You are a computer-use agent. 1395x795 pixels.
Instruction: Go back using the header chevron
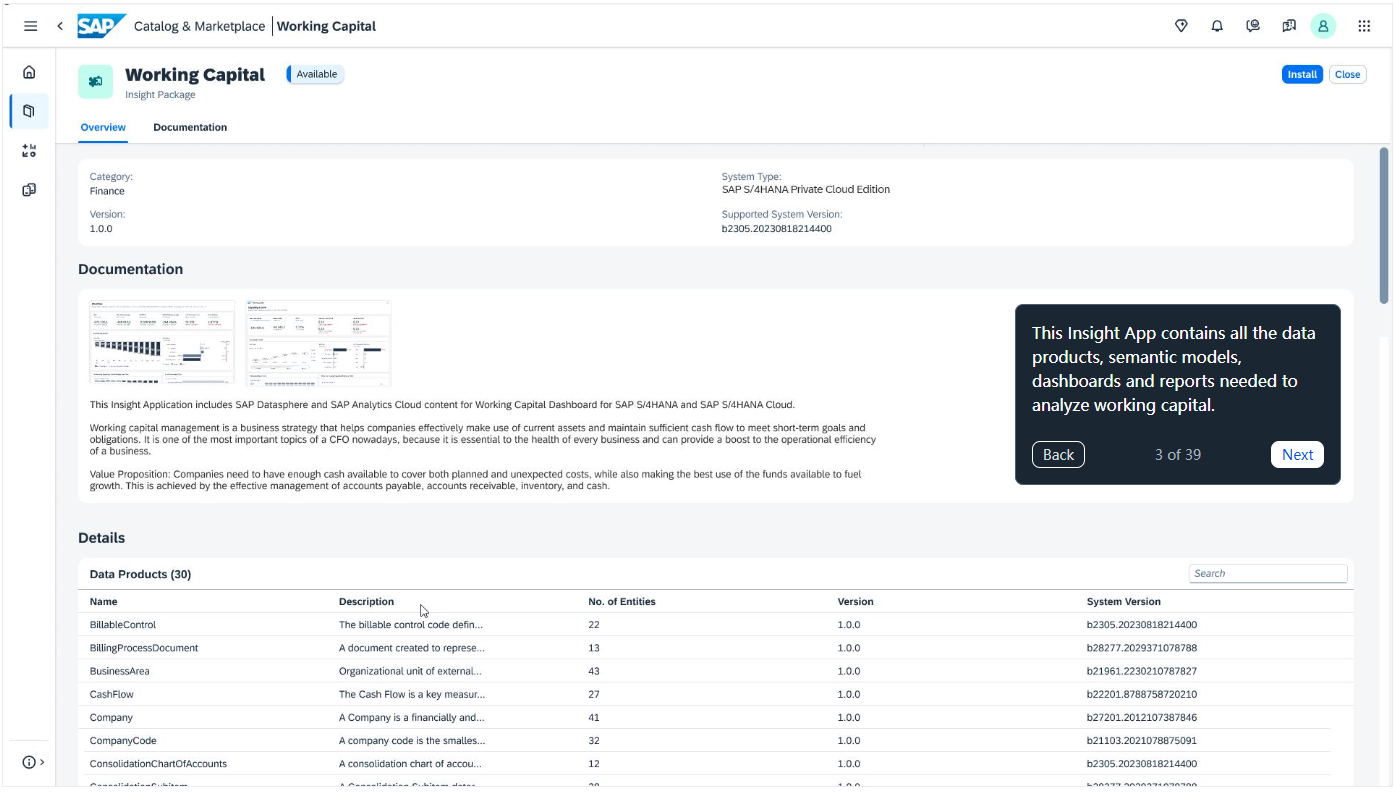pyautogui.click(x=60, y=26)
